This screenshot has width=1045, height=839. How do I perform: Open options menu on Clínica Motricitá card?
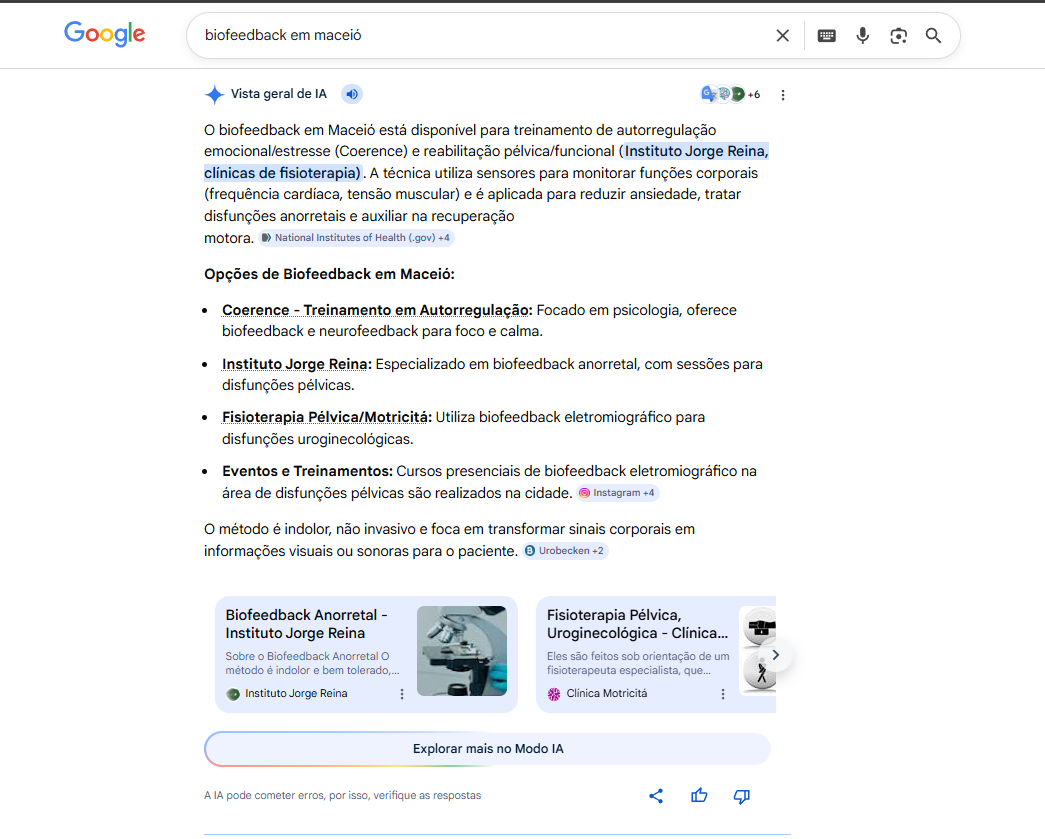[x=722, y=694]
